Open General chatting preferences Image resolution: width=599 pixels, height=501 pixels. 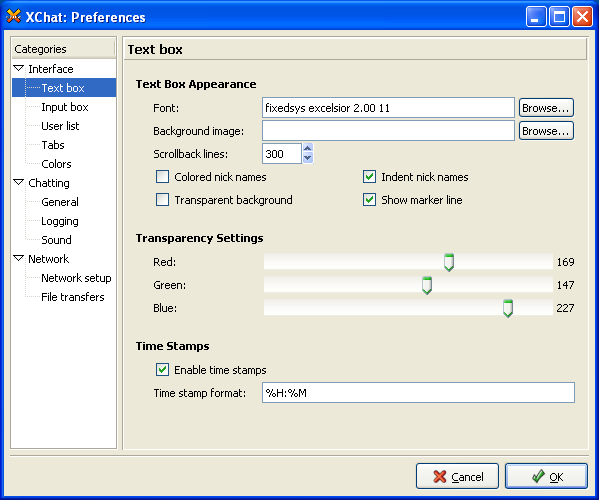tap(60, 202)
